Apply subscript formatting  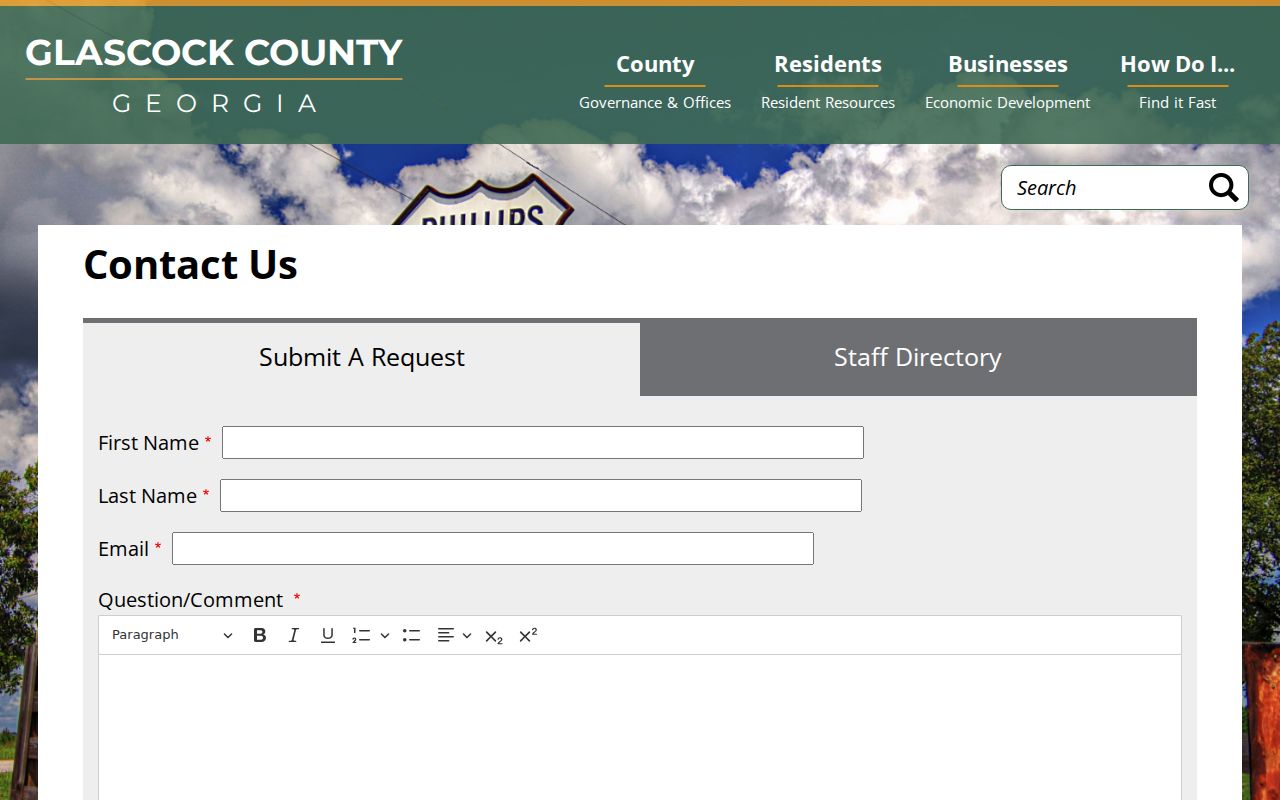(x=494, y=635)
